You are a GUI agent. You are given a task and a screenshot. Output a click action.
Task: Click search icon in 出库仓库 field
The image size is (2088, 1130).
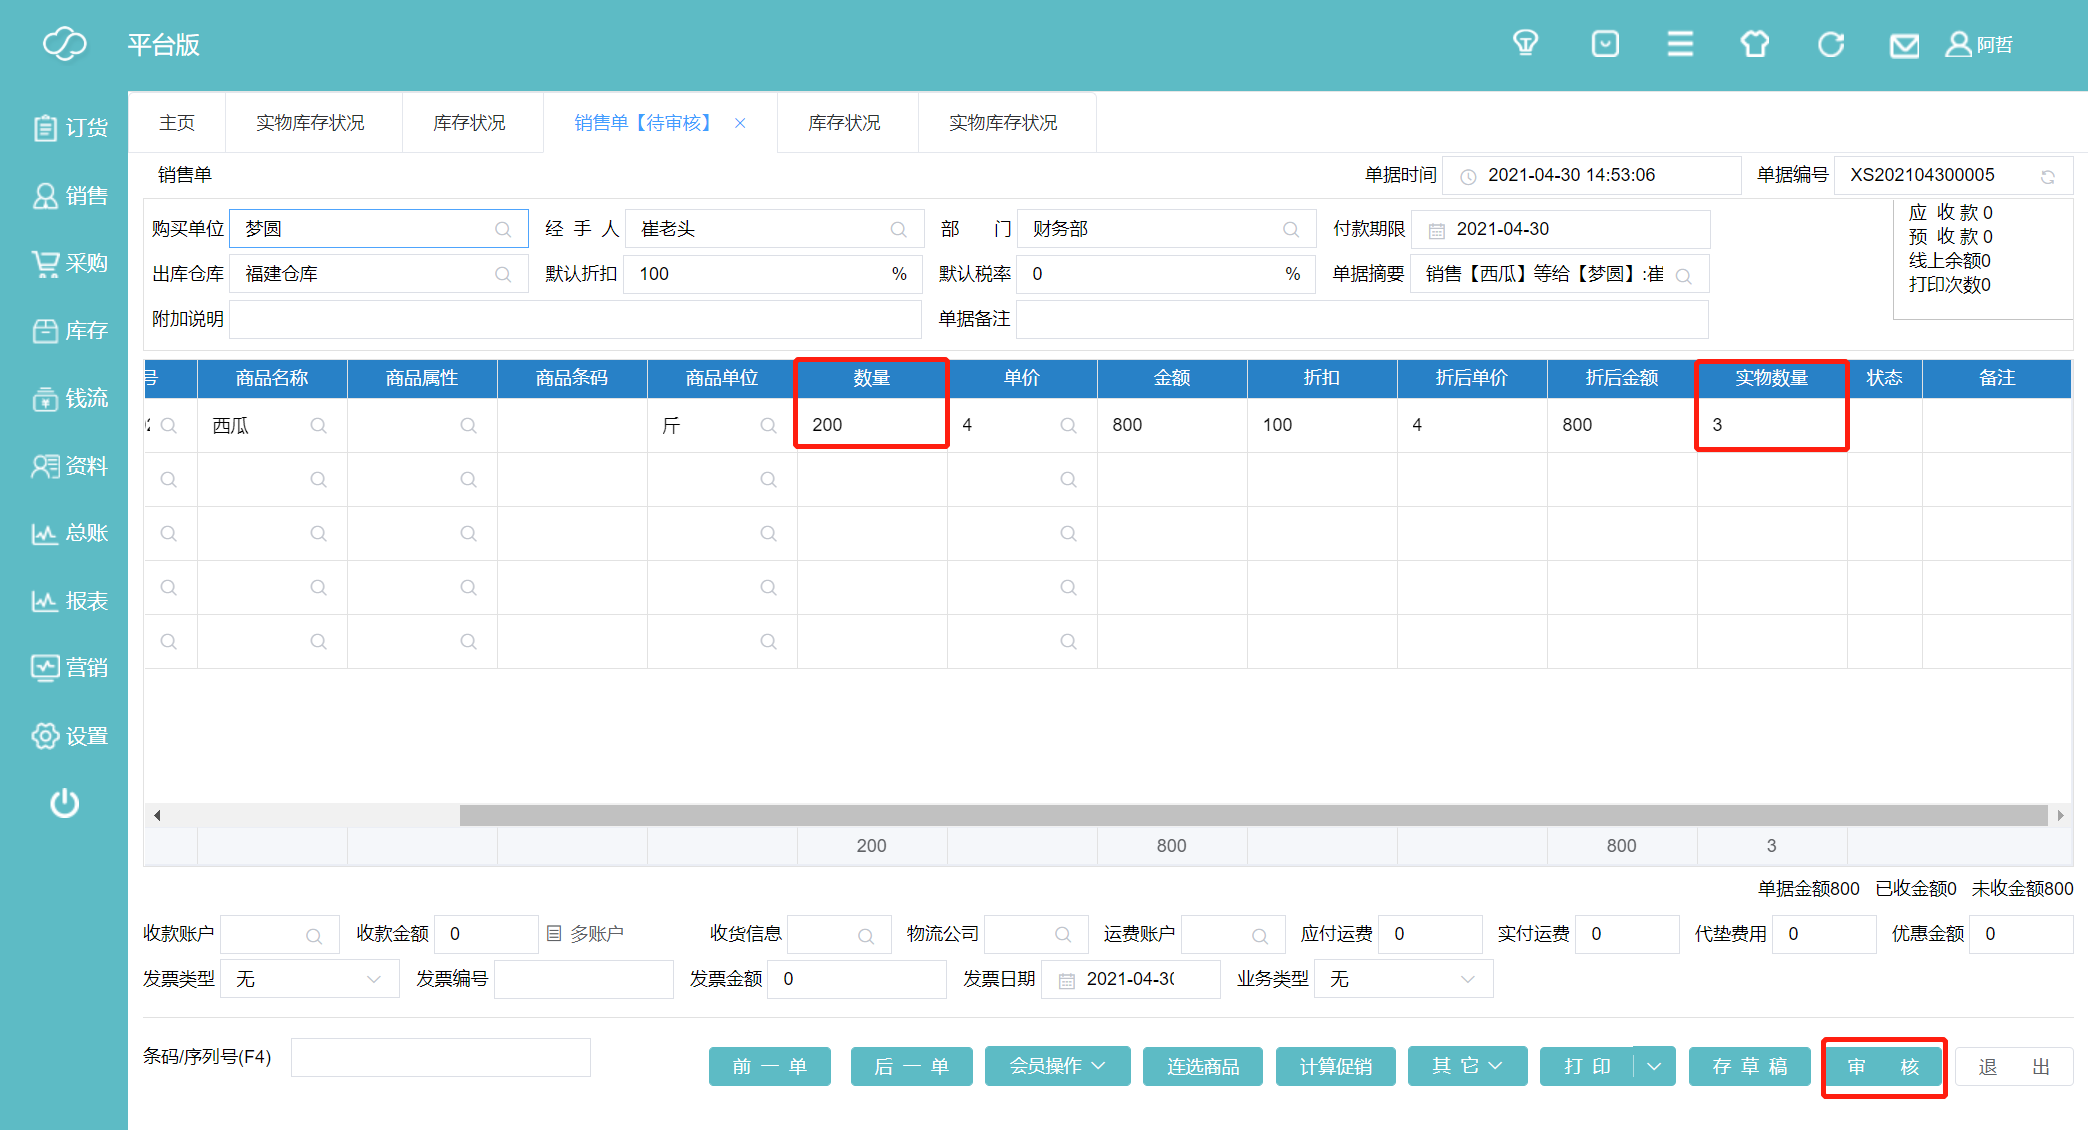pos(503,275)
